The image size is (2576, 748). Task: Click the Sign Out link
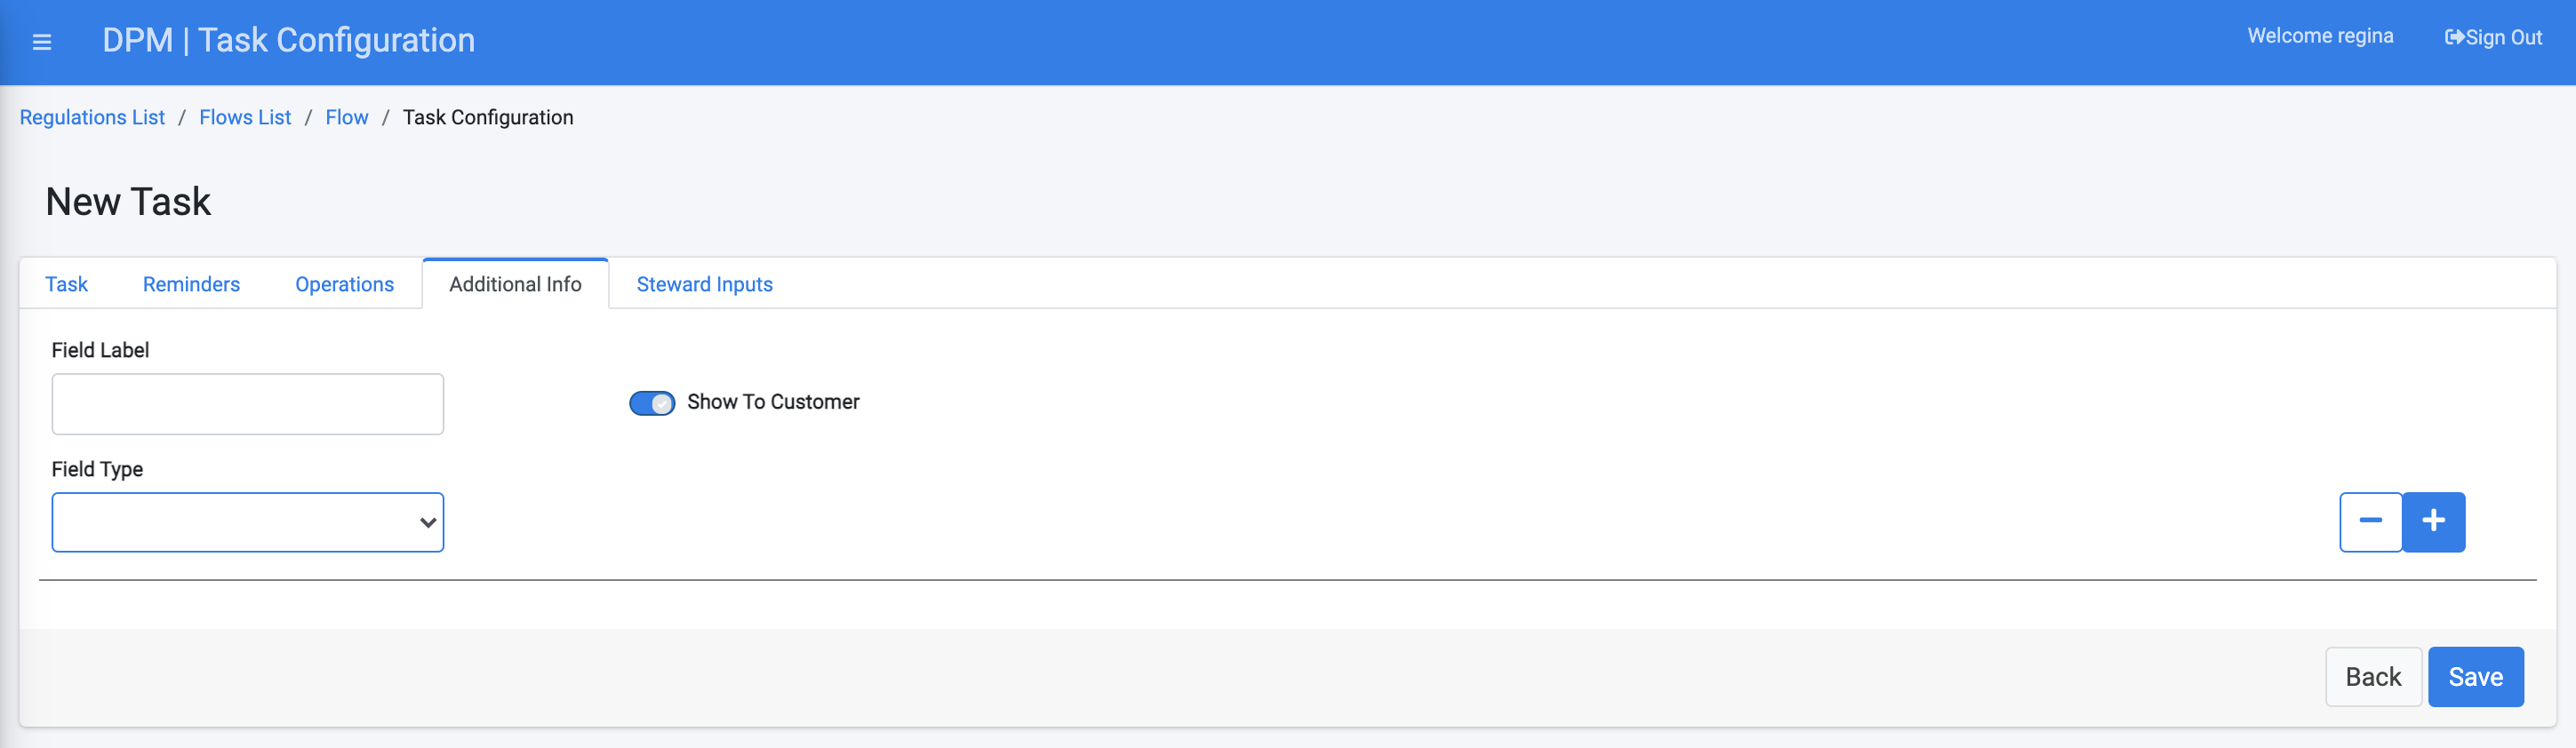2493,37
